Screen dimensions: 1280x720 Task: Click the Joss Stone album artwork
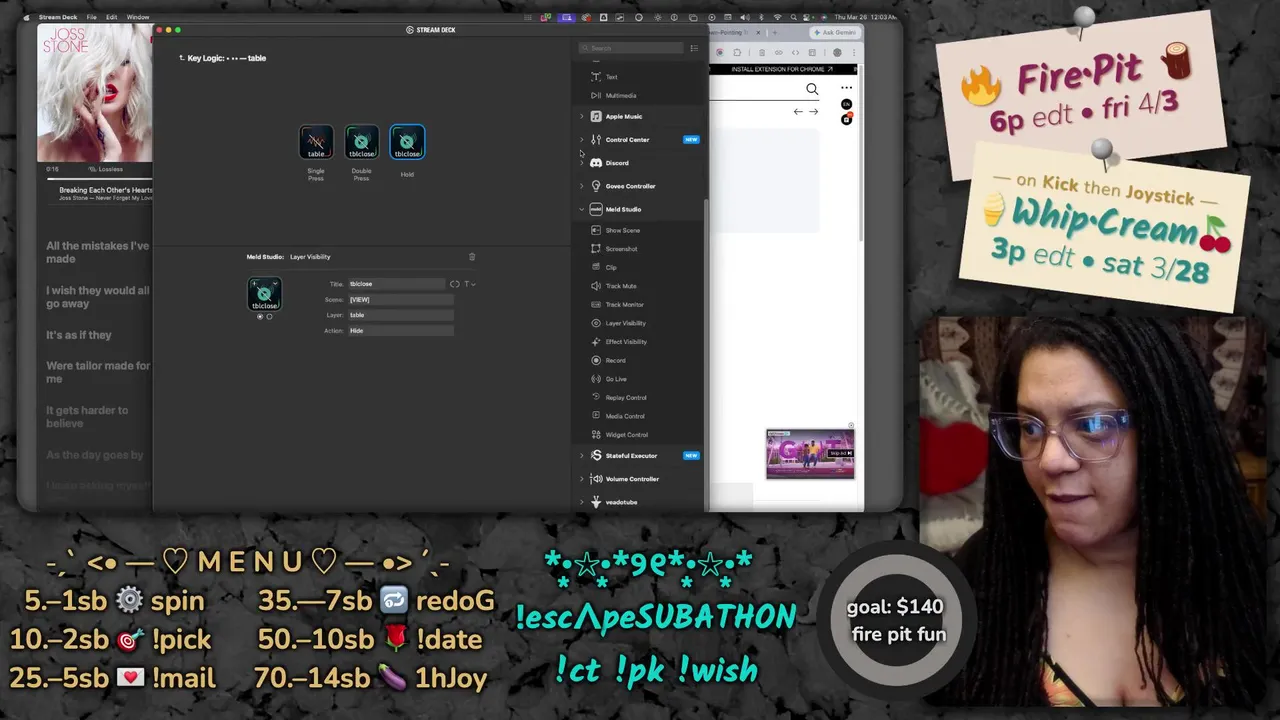coord(95,93)
